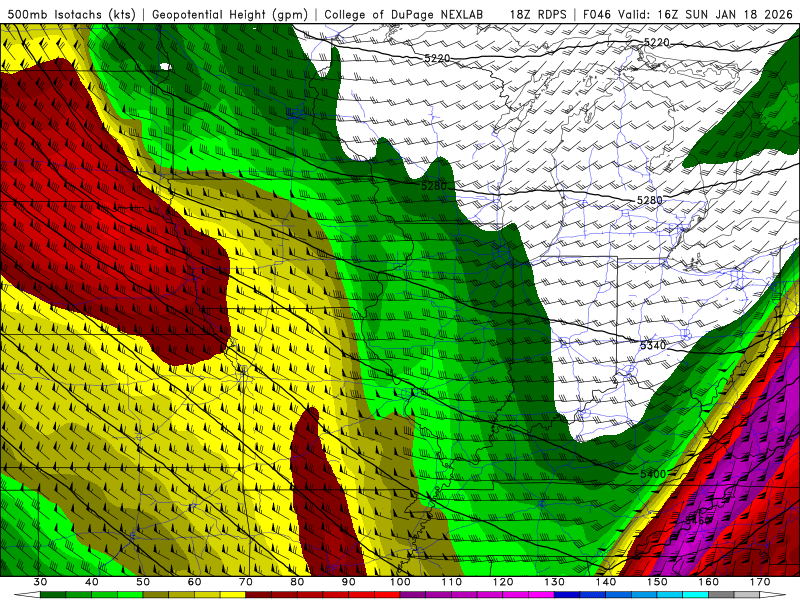Viewport: 800px width, 600px height.
Task: Click the bright yellow color bar swatch before 70
Action: click(233, 595)
